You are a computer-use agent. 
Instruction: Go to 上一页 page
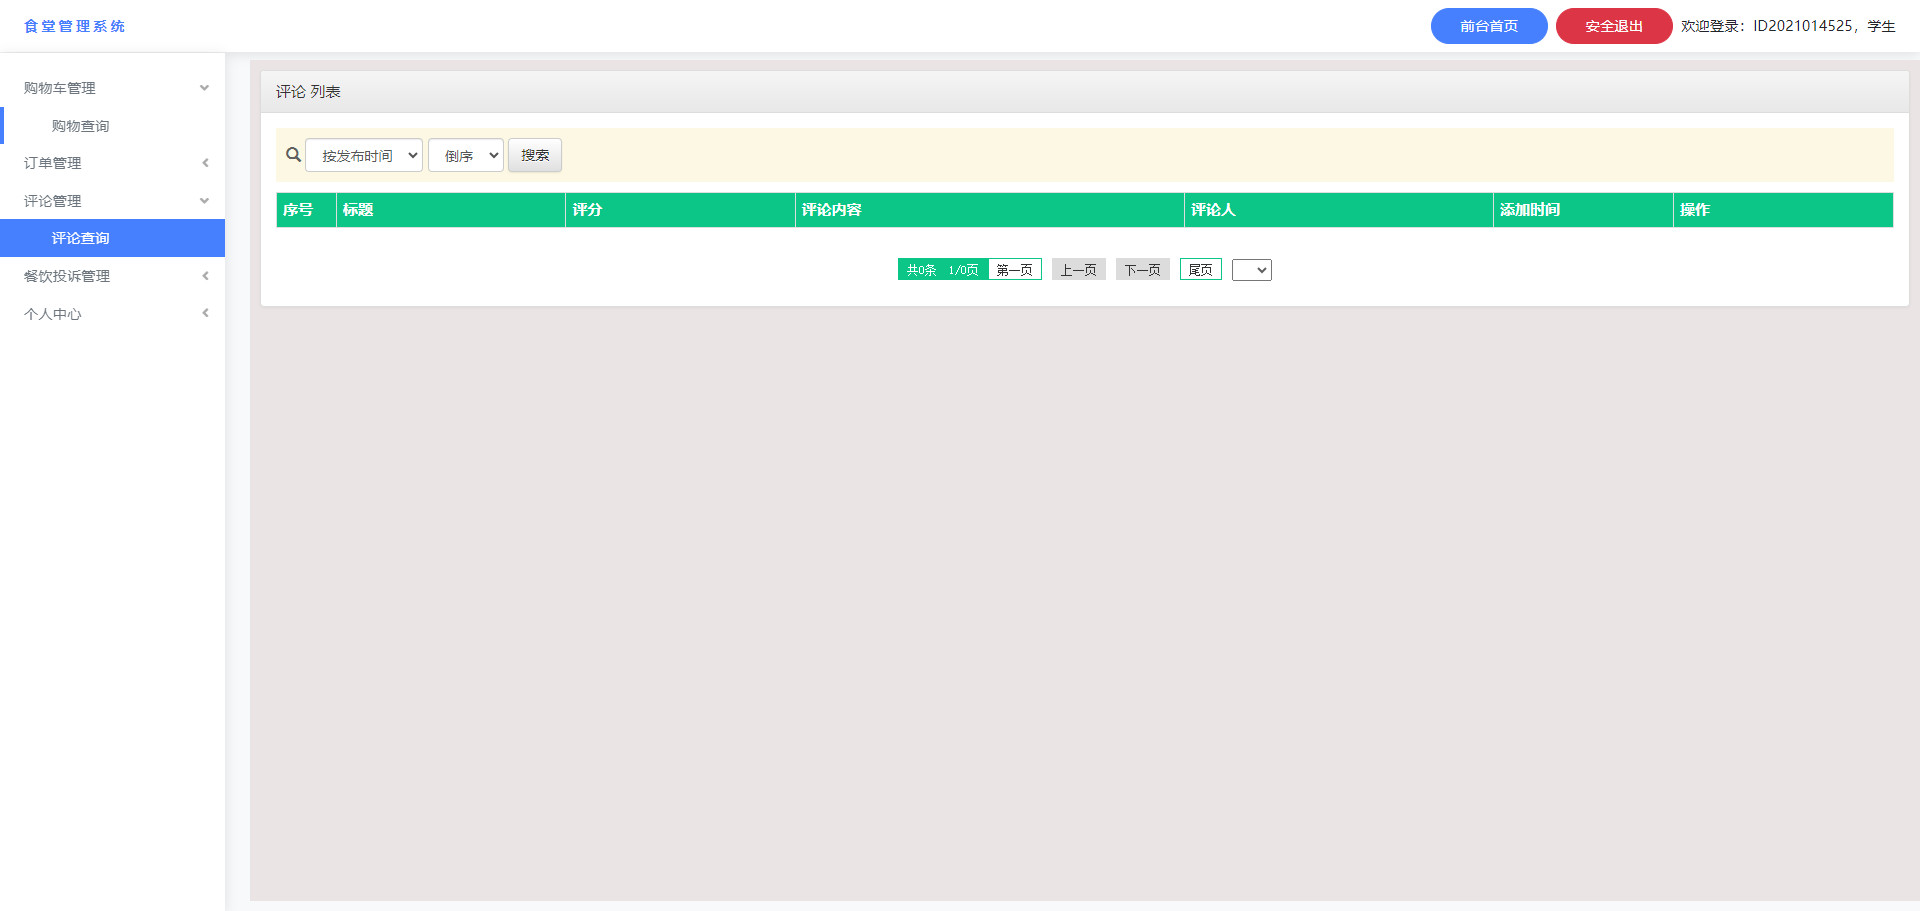coord(1078,270)
